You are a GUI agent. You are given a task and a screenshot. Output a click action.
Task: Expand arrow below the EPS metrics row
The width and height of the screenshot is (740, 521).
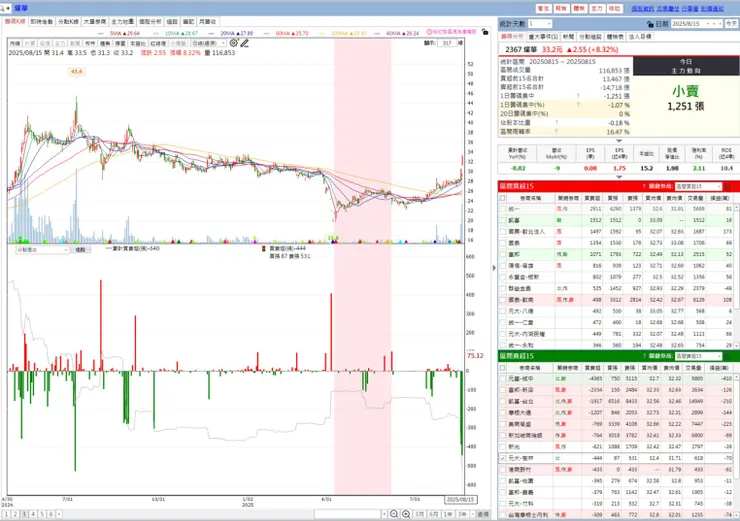coord(619,177)
